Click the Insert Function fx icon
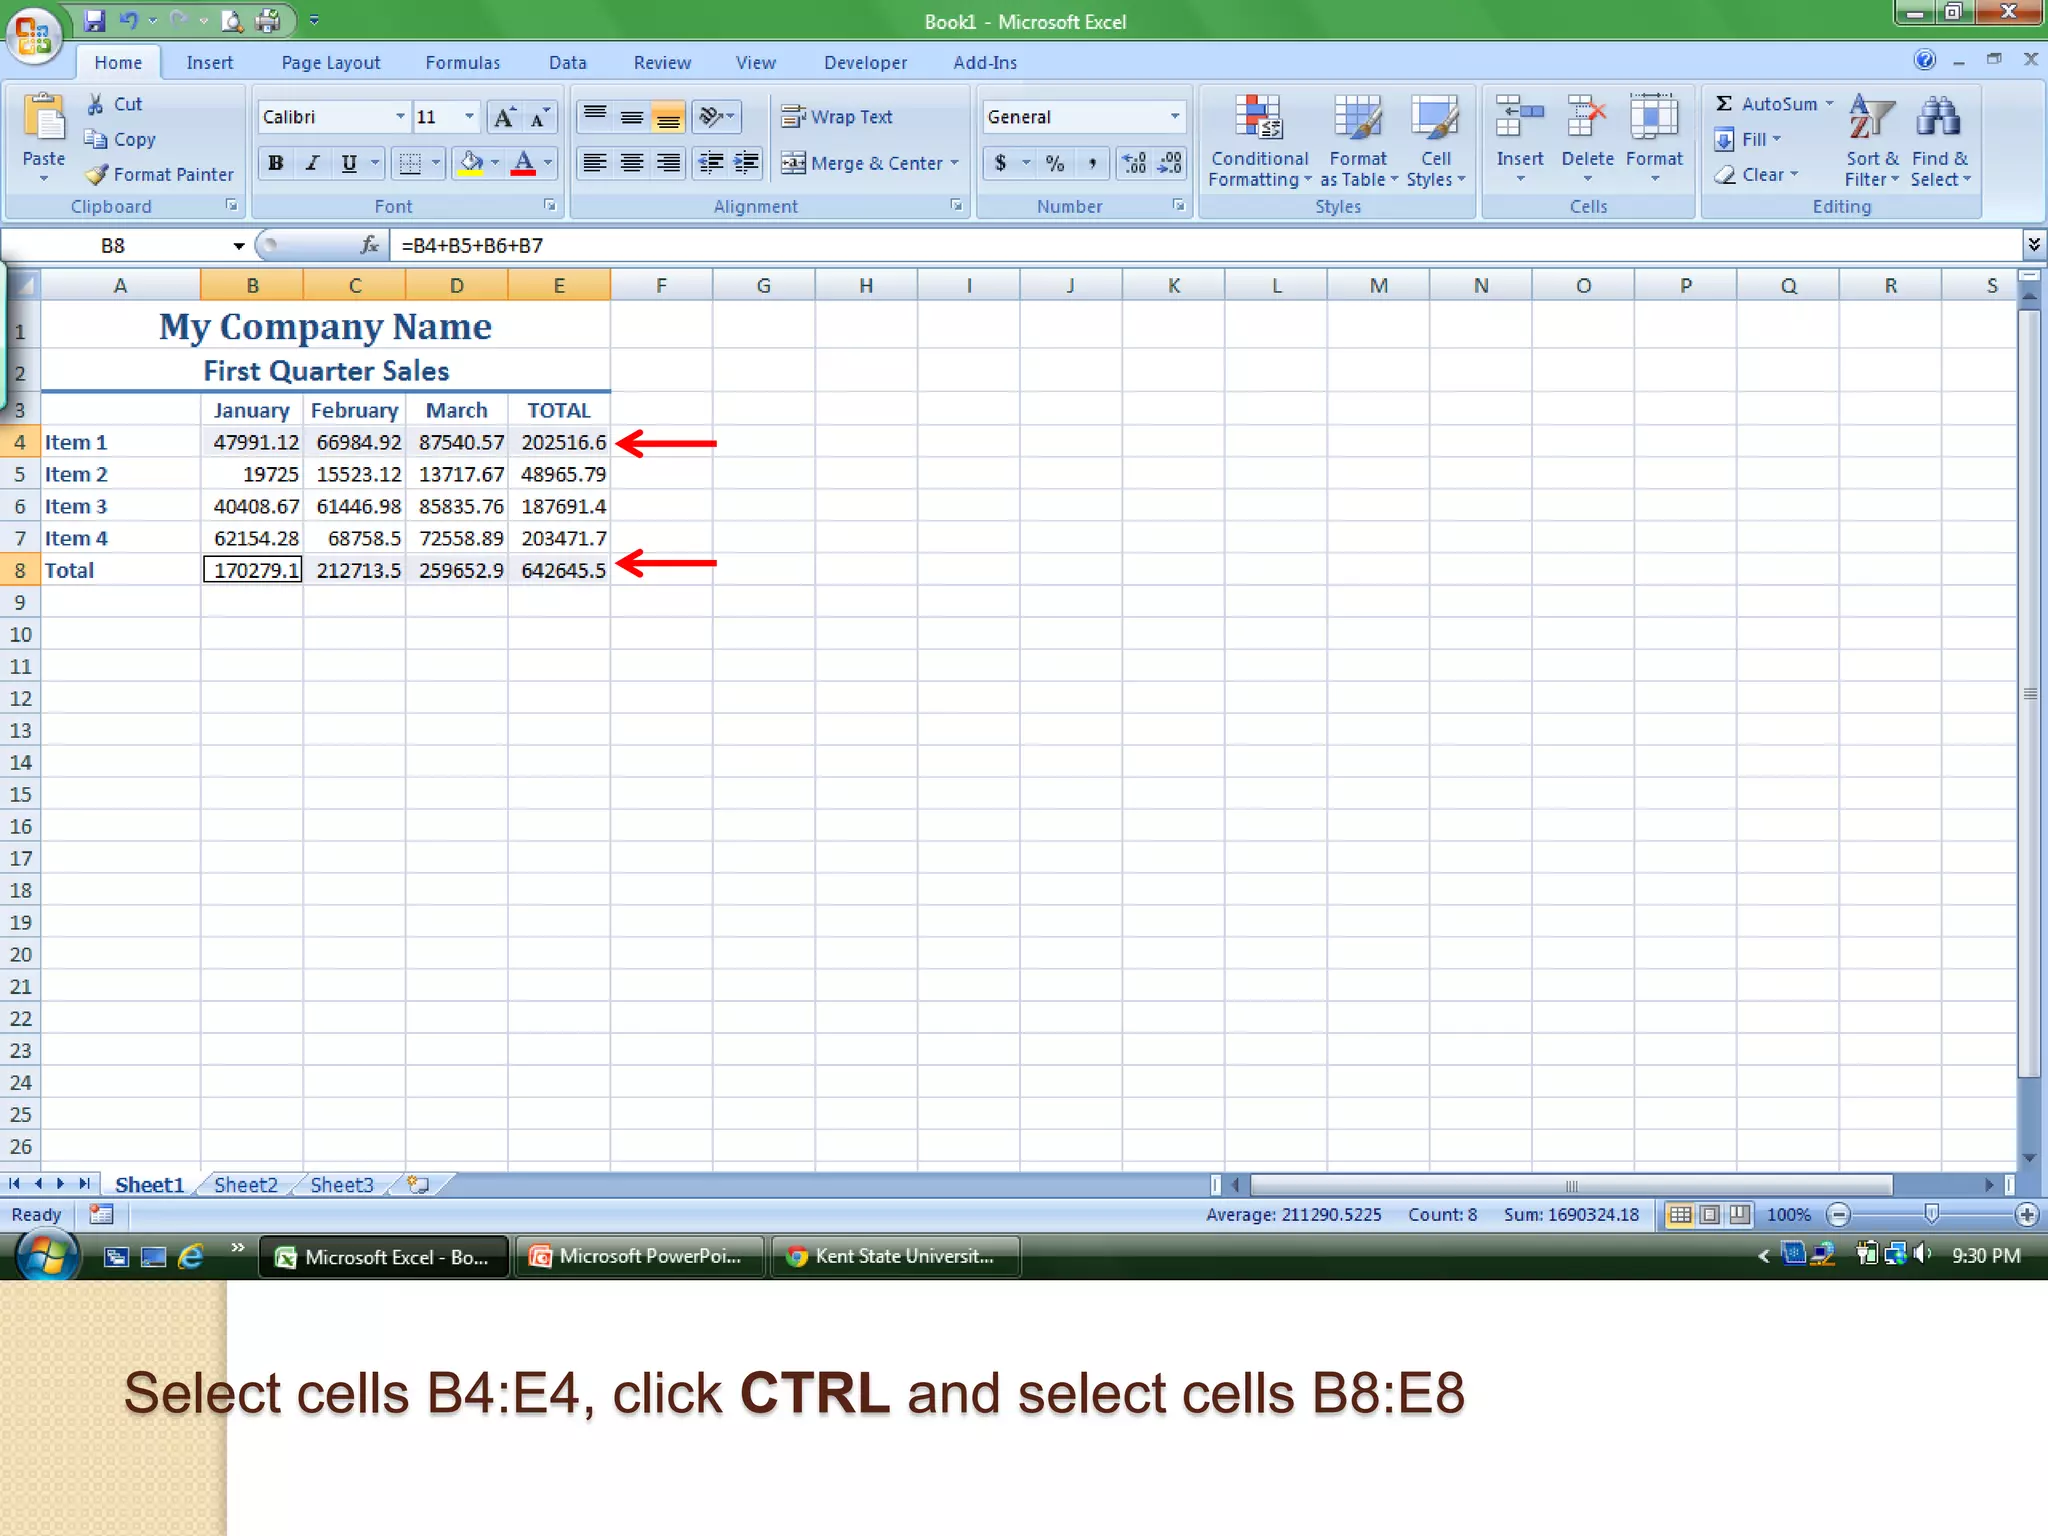Viewport: 2048px width, 1536px height. pos(369,245)
